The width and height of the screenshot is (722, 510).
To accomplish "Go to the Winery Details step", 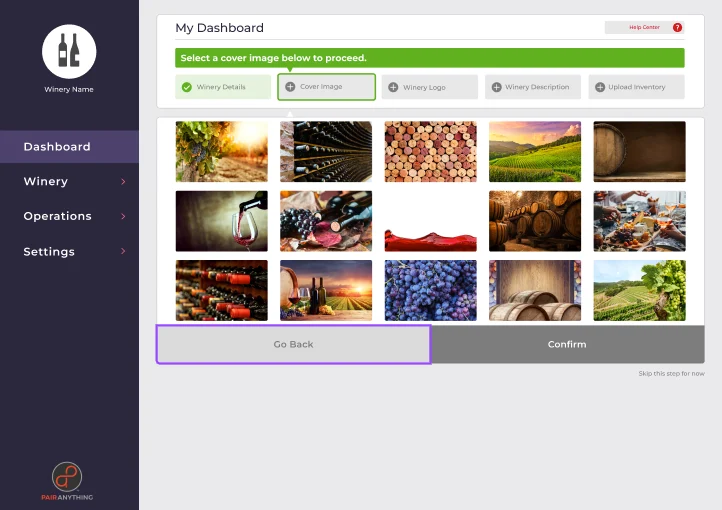I will tap(223, 87).
